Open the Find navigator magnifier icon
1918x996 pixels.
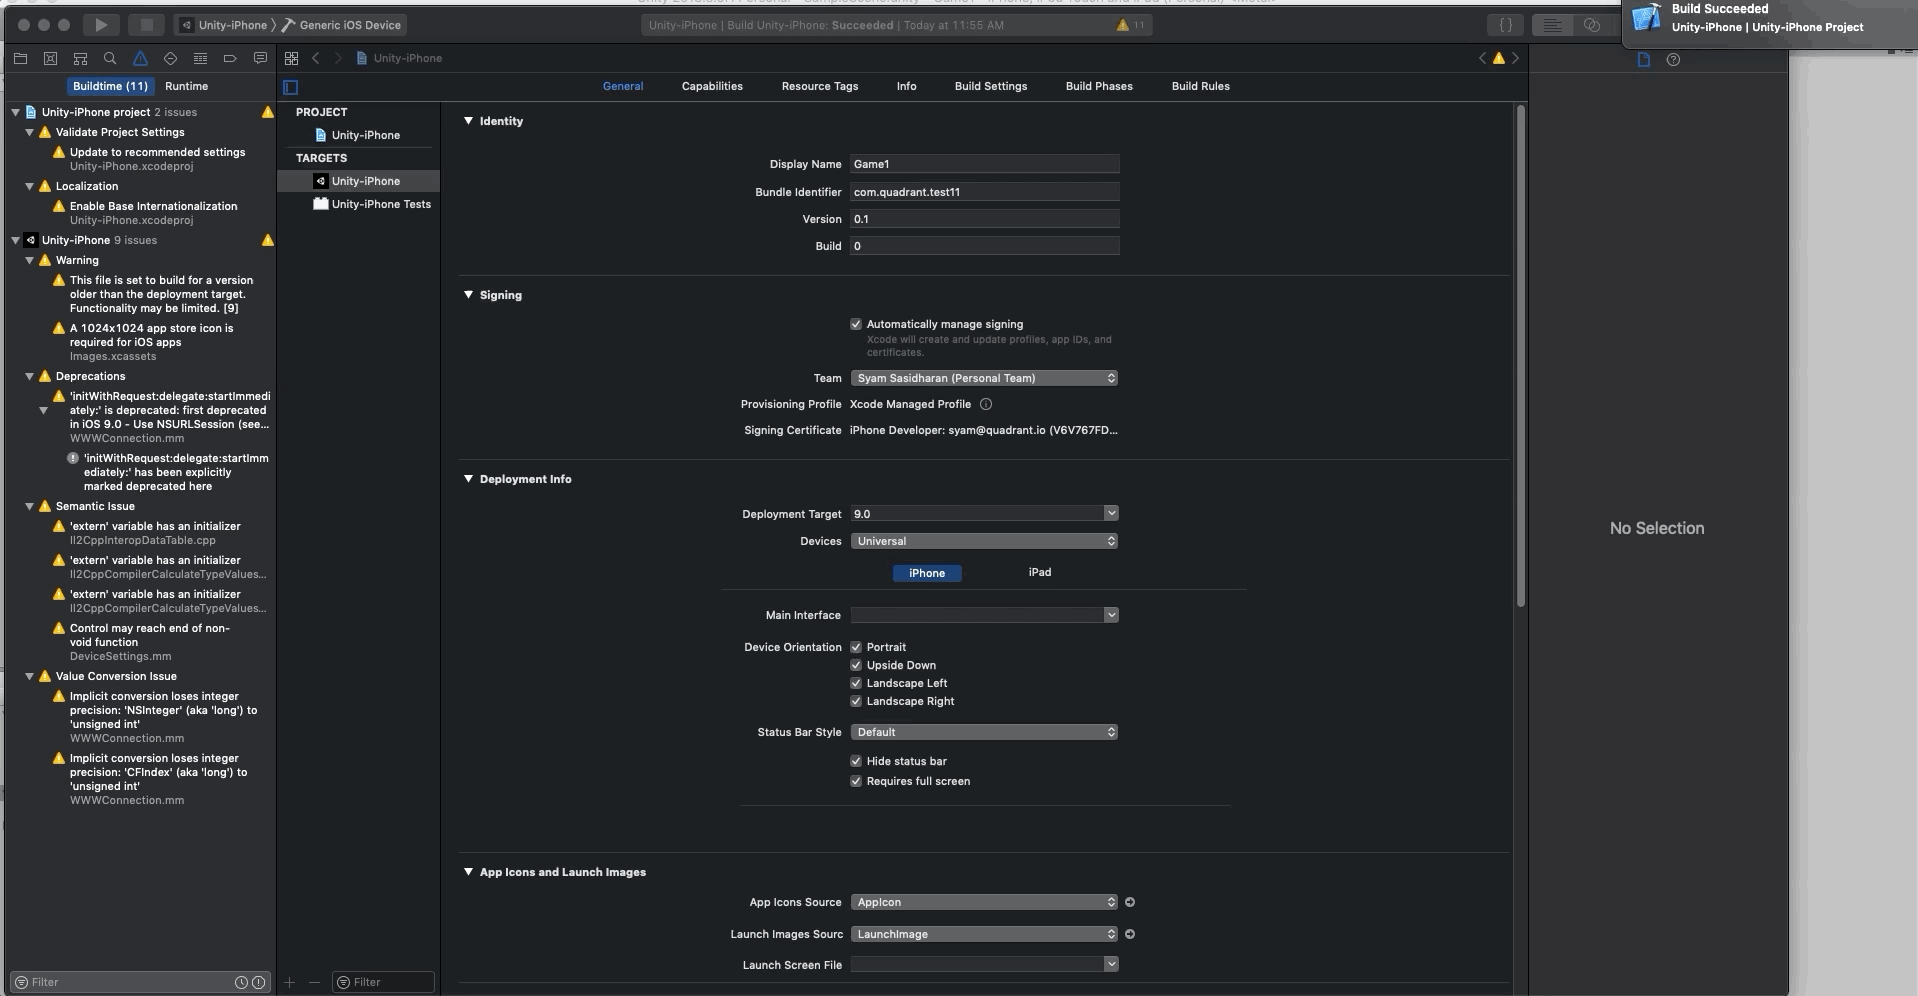coord(110,58)
